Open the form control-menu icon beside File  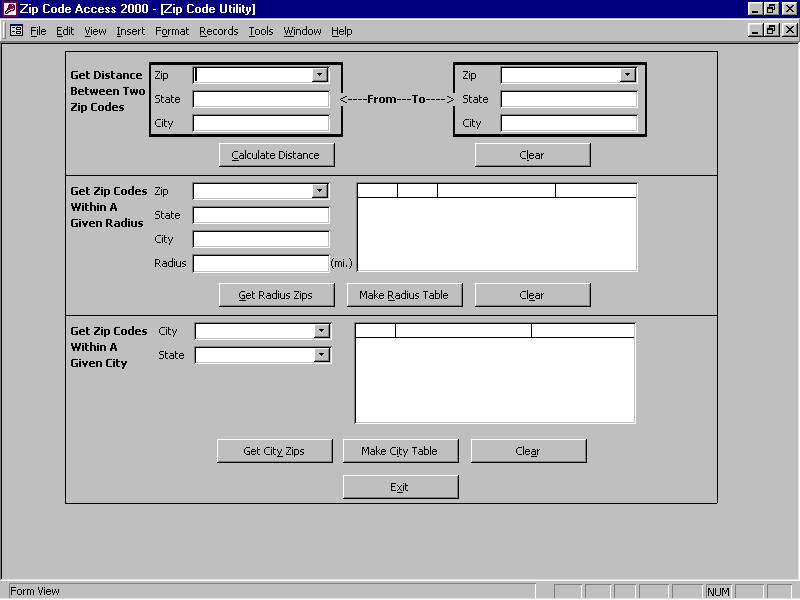coord(16,31)
